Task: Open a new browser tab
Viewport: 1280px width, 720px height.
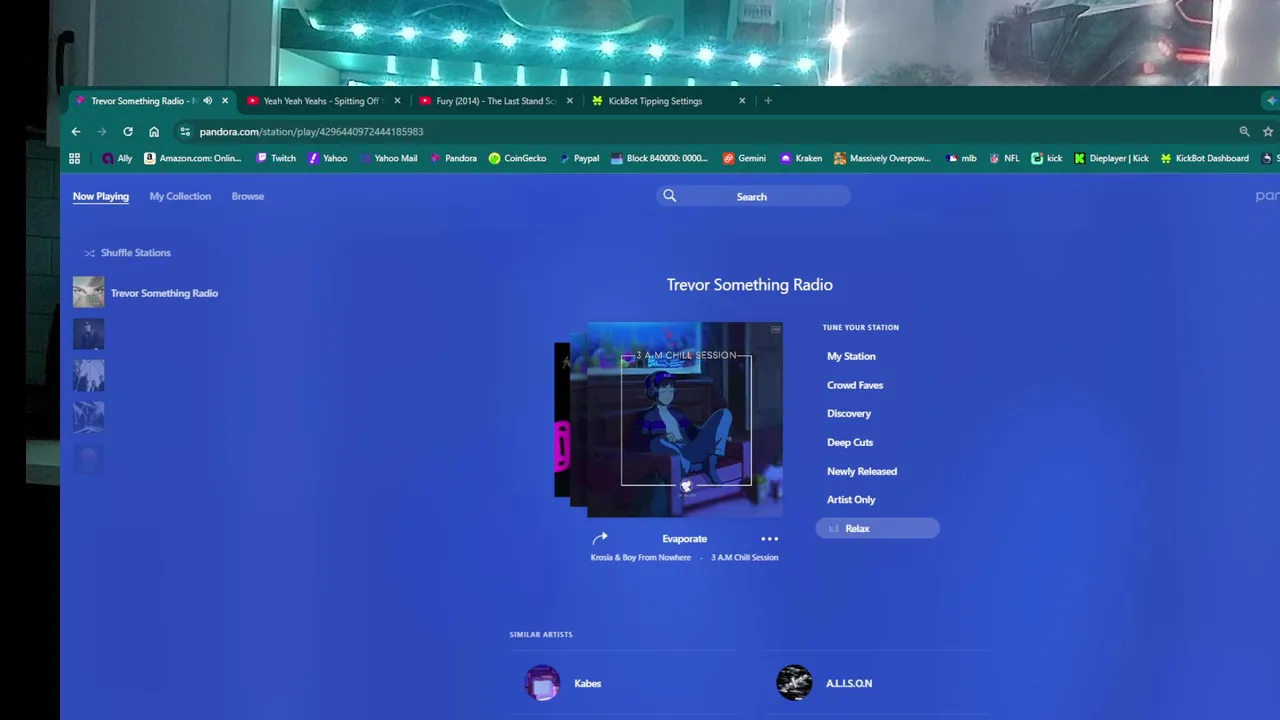Action: click(x=768, y=101)
